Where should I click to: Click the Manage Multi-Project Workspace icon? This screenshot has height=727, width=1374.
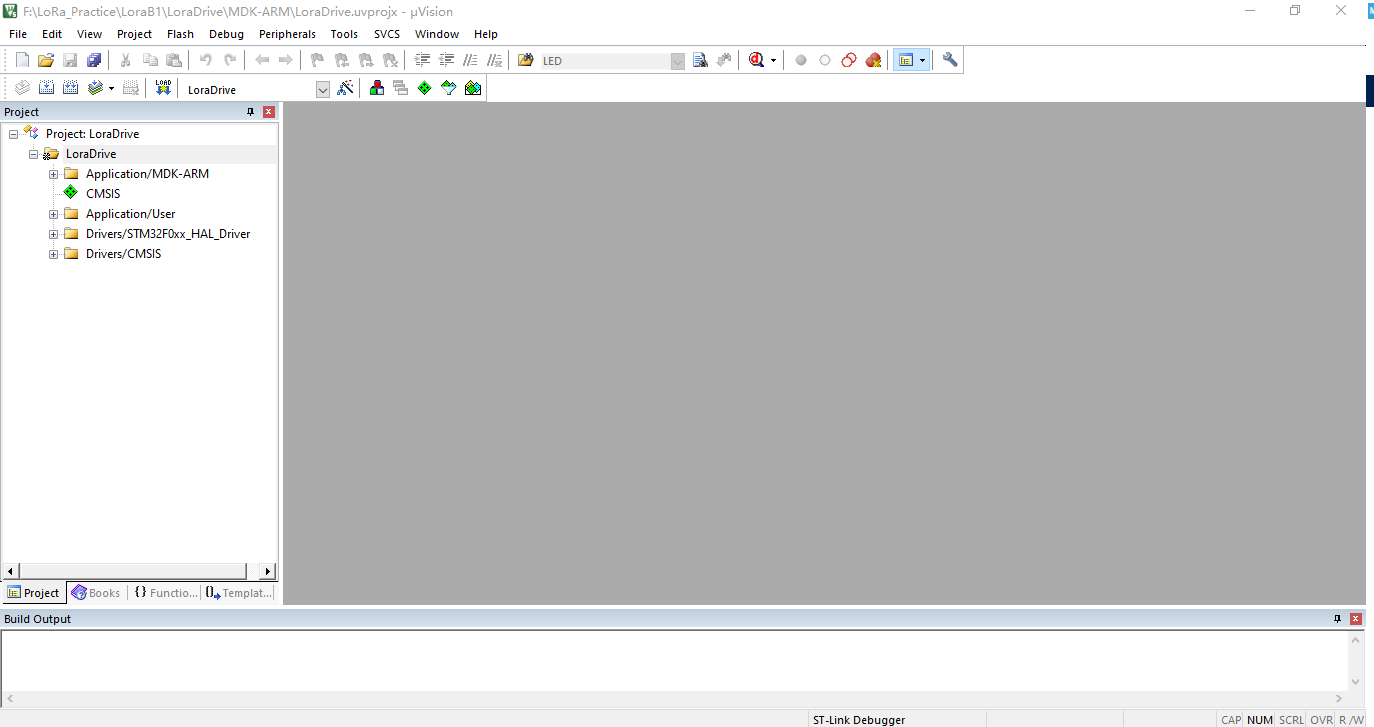coord(401,88)
